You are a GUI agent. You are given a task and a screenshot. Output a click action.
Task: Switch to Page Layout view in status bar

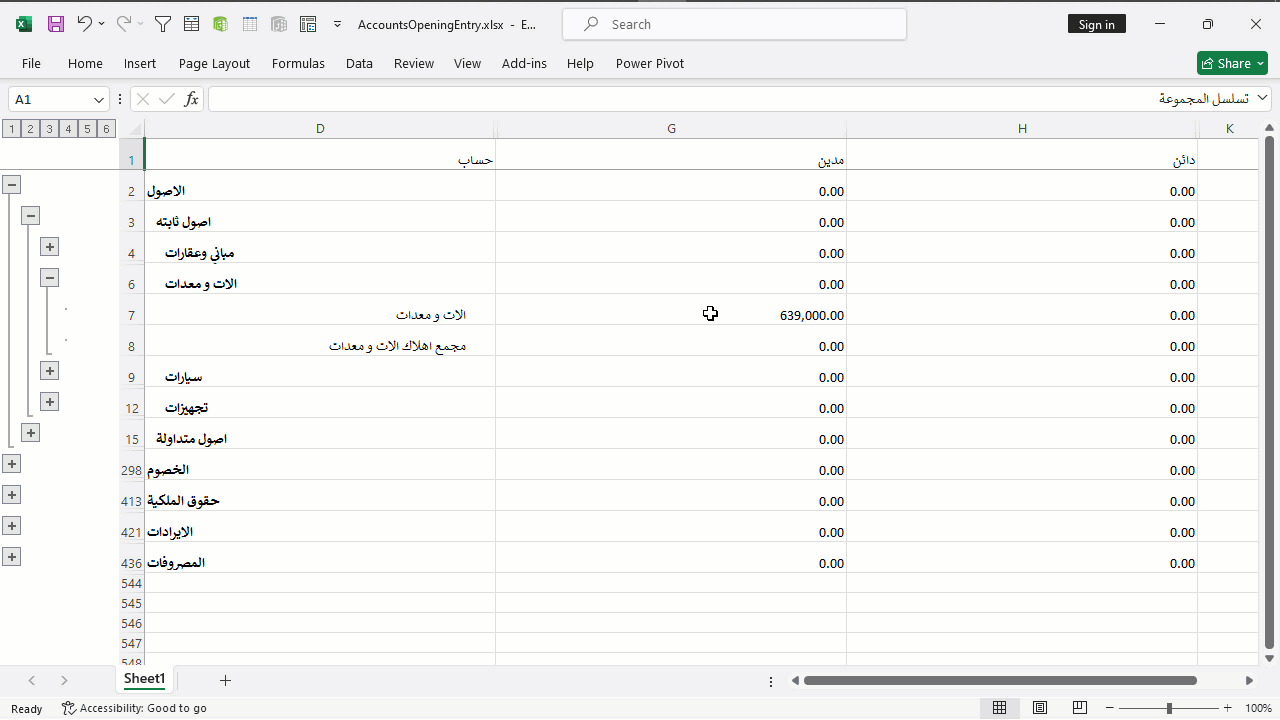click(x=1040, y=708)
